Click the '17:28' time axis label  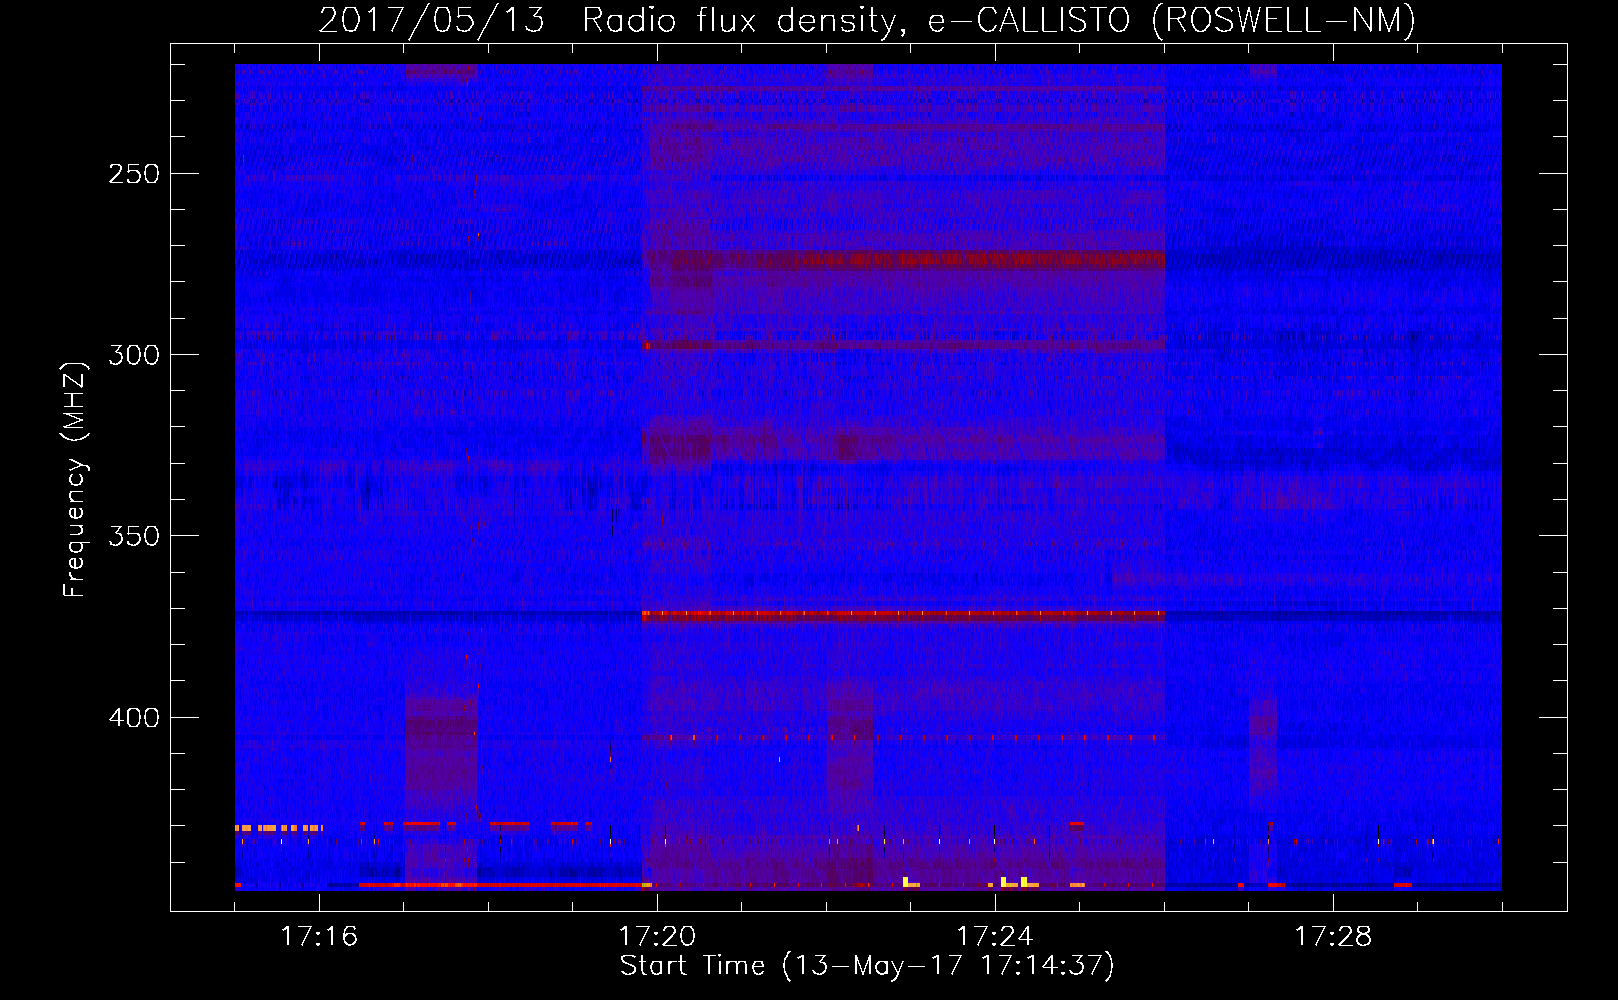point(1333,936)
